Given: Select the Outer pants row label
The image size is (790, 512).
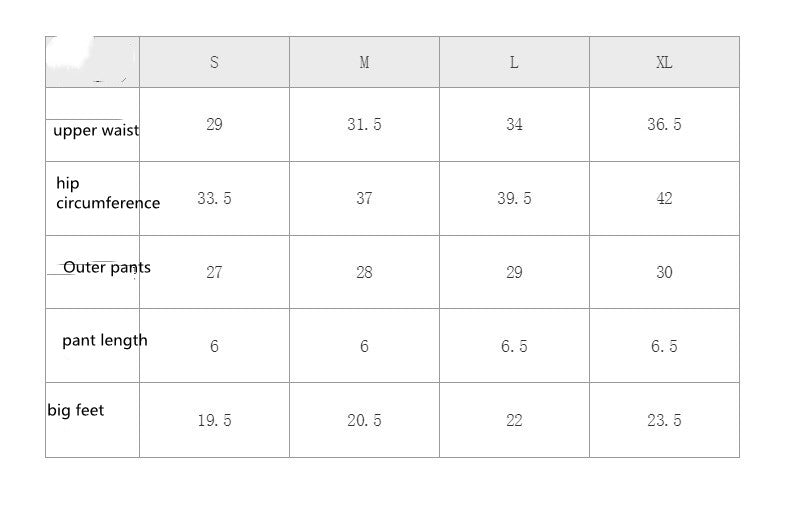Looking at the screenshot, I should (107, 268).
